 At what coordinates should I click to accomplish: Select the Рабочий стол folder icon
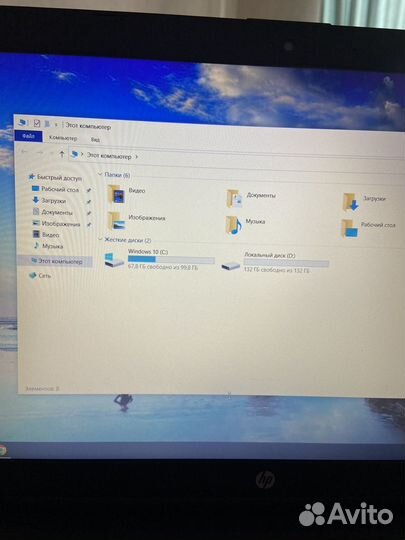(x=349, y=228)
